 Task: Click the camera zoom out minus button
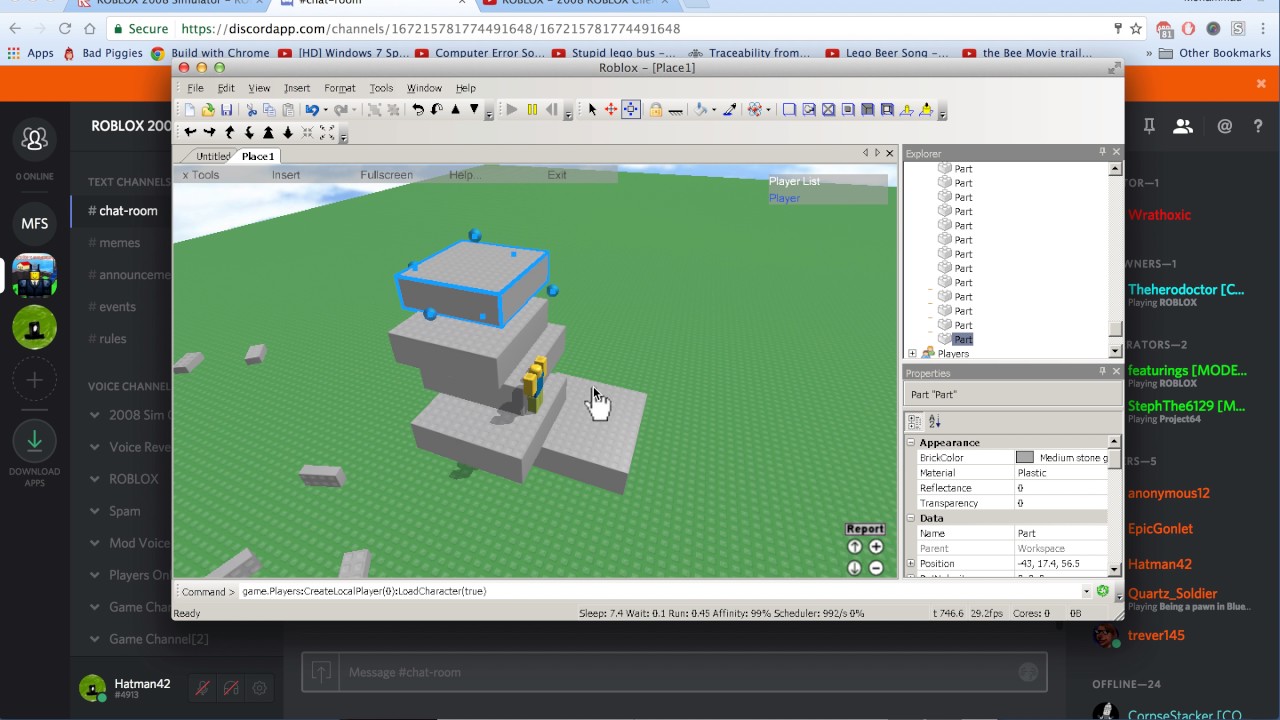(x=876, y=568)
